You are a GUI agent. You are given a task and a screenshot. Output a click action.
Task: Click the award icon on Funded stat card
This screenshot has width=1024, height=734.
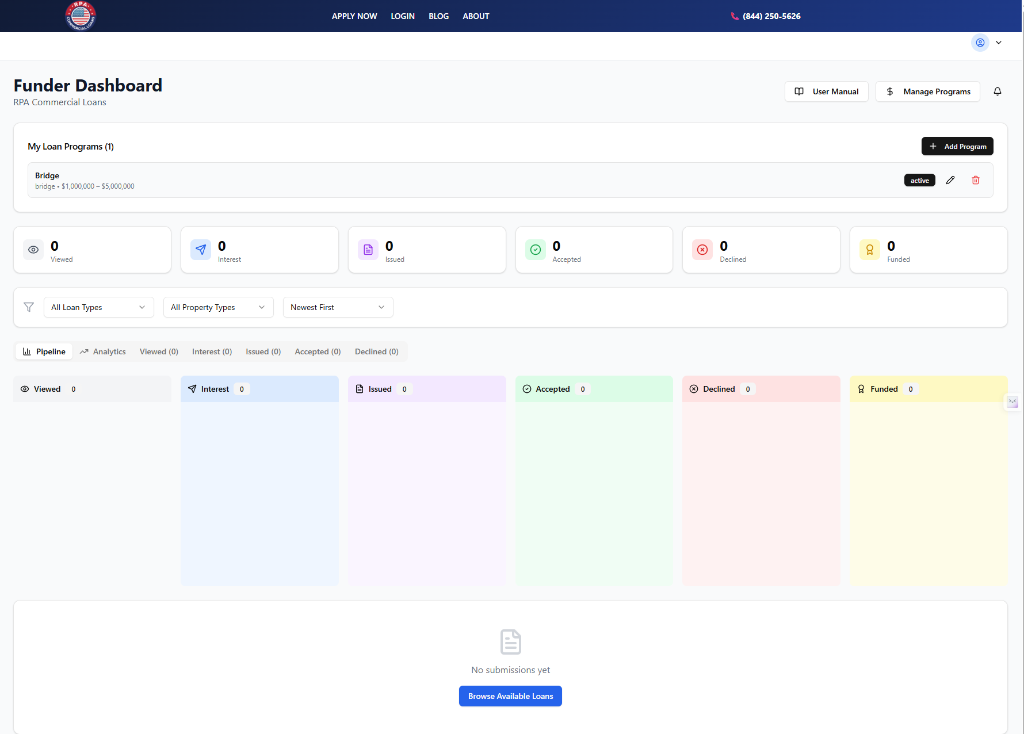click(x=869, y=249)
